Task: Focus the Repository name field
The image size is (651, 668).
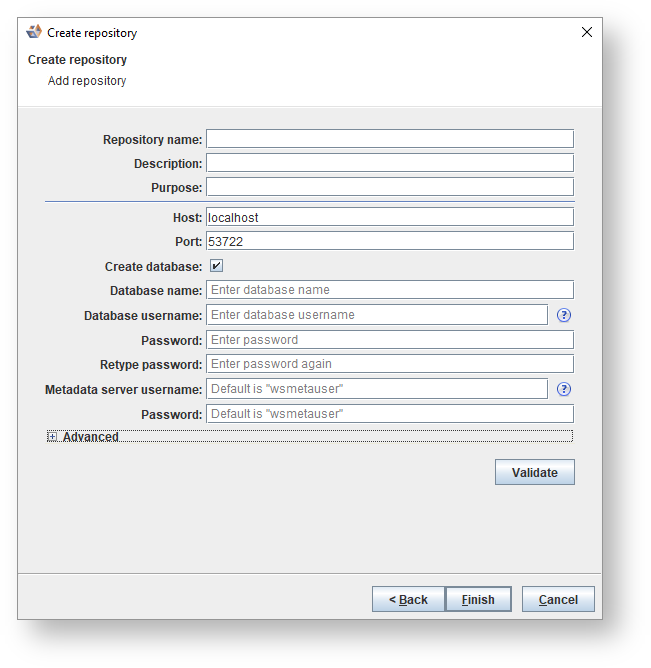Action: pos(390,139)
